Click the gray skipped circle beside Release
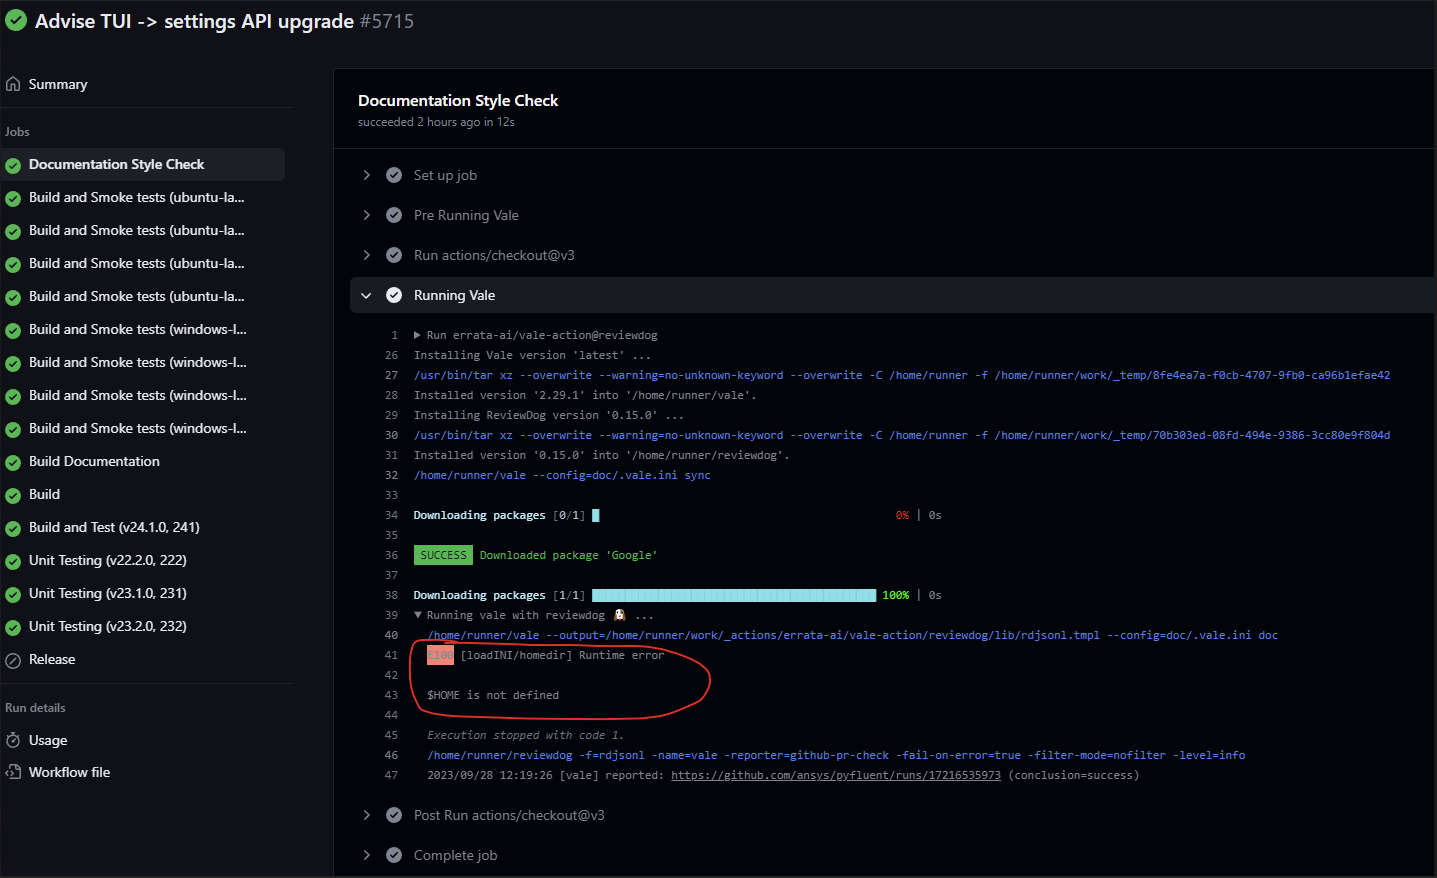This screenshot has height=878, width=1437. (13, 659)
